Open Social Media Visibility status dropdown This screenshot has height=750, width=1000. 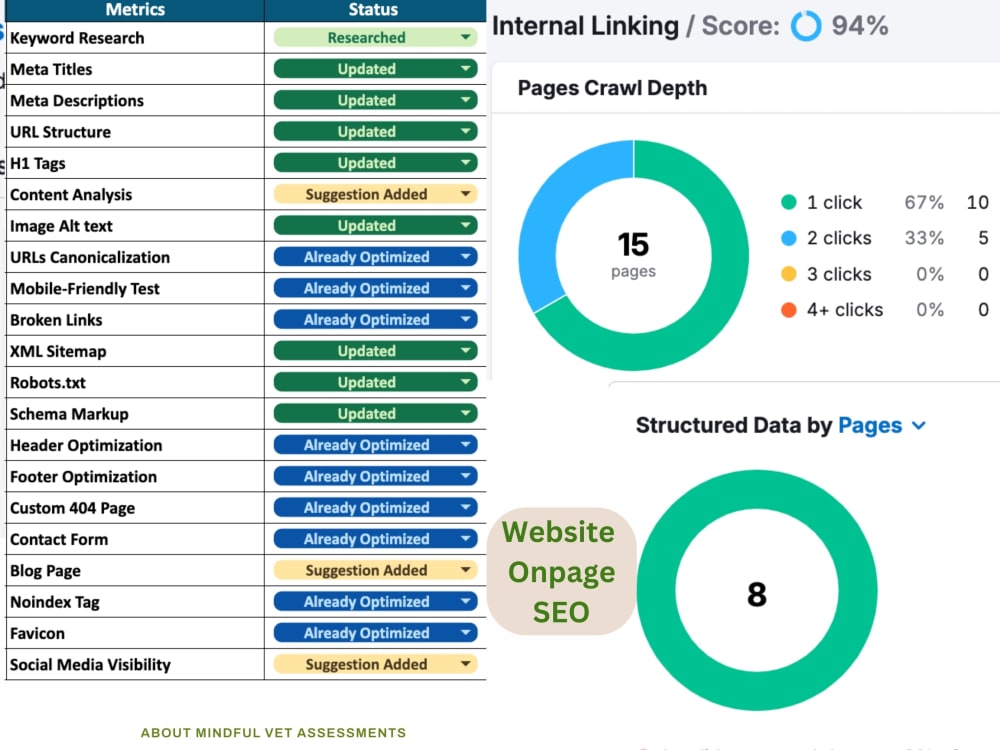[x=376, y=664]
